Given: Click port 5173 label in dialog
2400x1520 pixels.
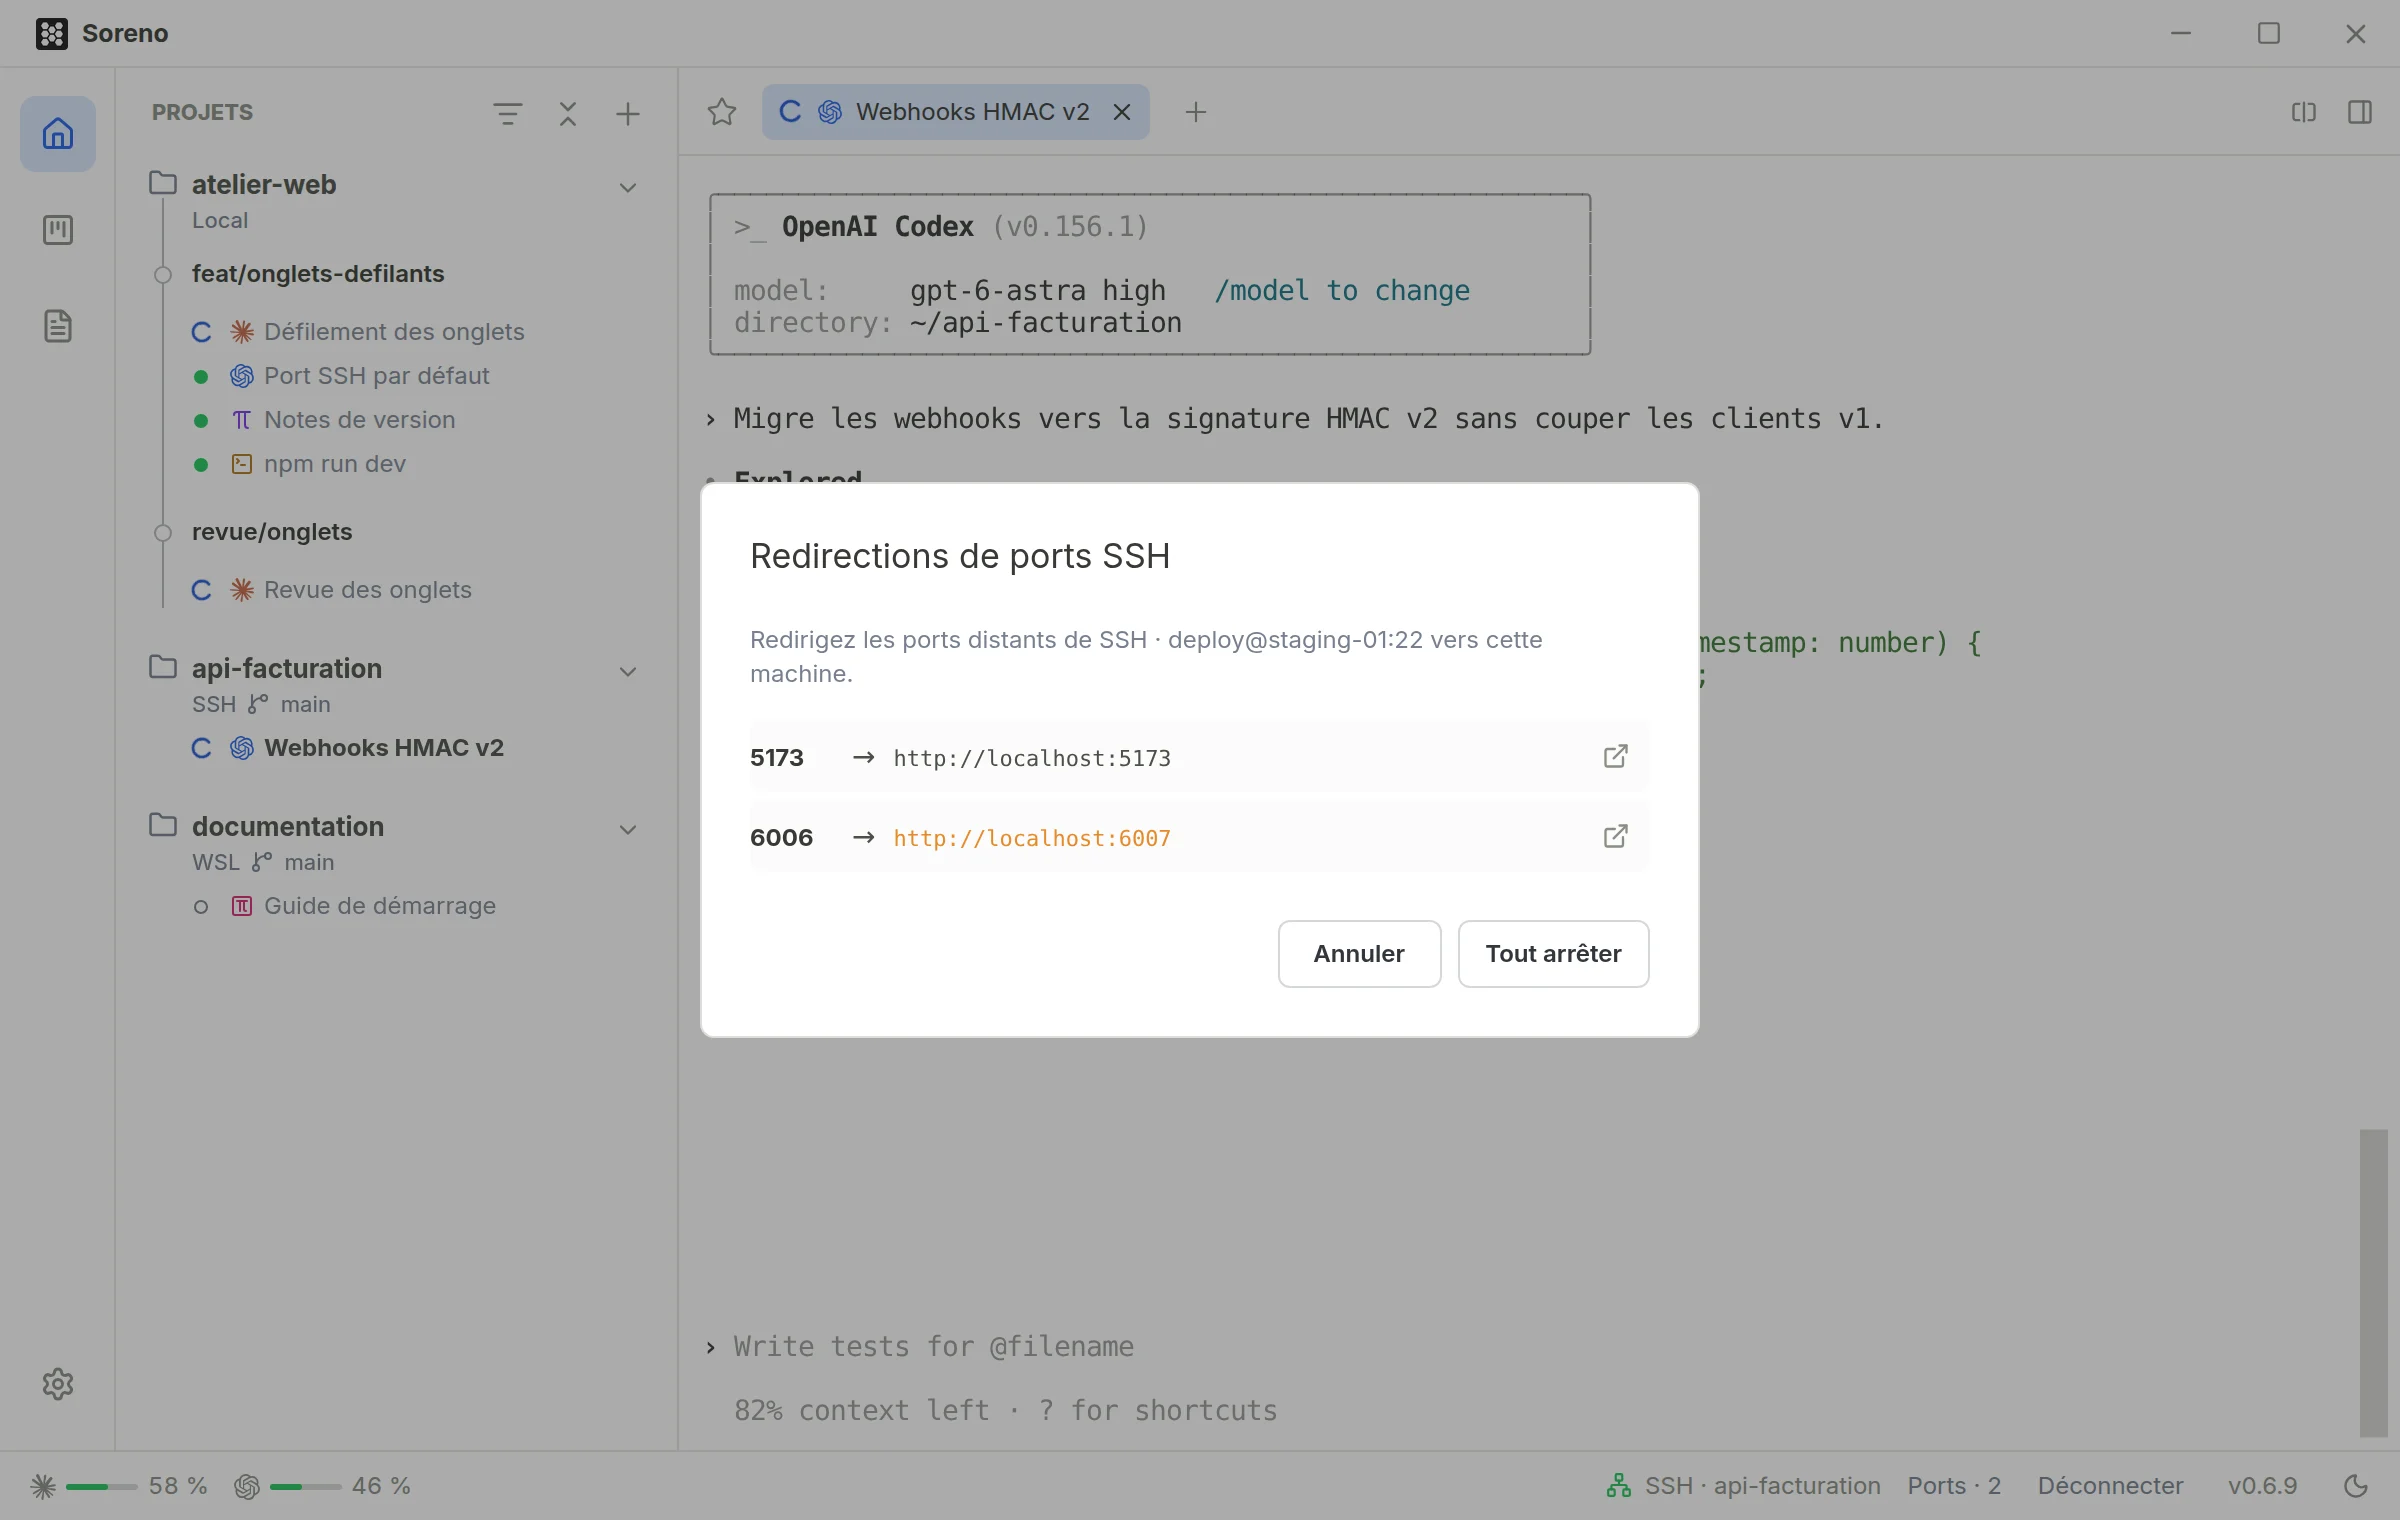Looking at the screenshot, I should tap(777, 757).
